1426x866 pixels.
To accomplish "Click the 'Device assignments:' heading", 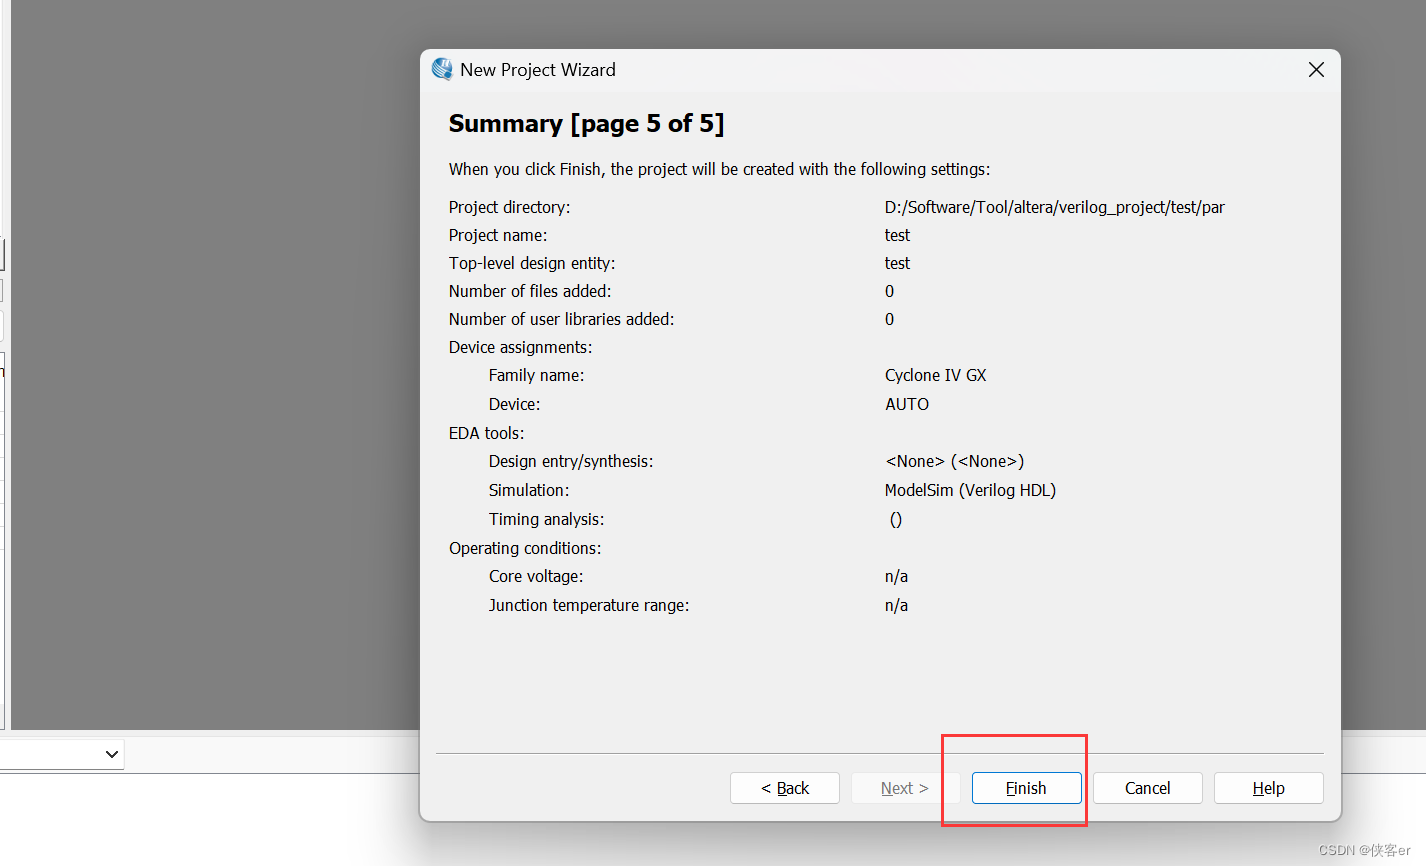I will 520,347.
